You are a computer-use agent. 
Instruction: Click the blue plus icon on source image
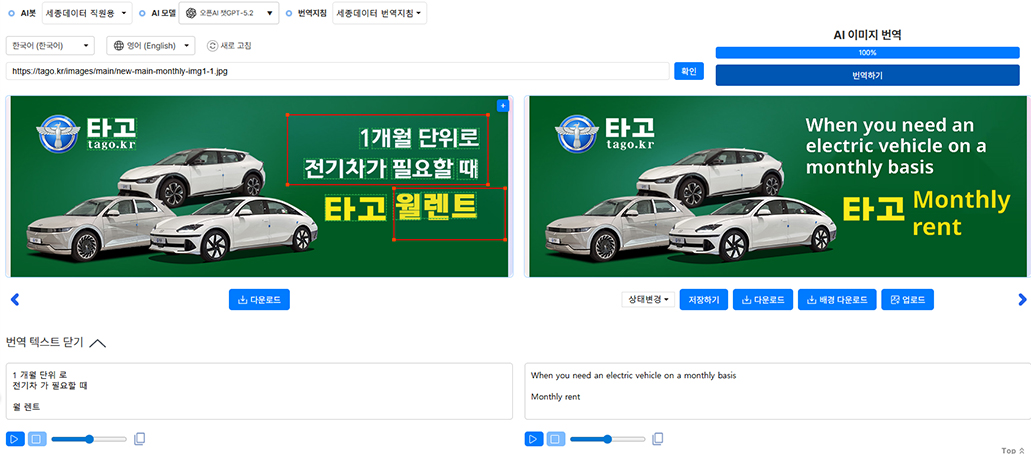[x=503, y=105]
